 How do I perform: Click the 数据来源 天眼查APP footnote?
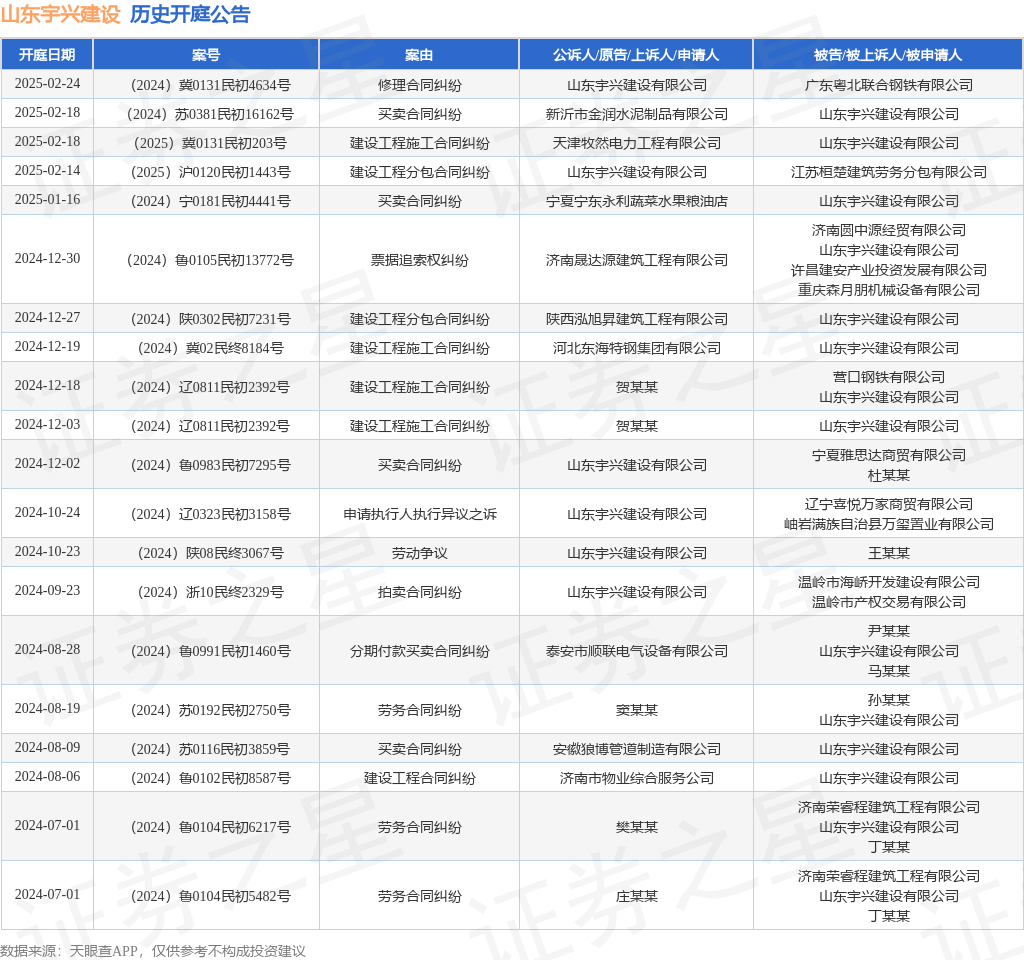153,951
